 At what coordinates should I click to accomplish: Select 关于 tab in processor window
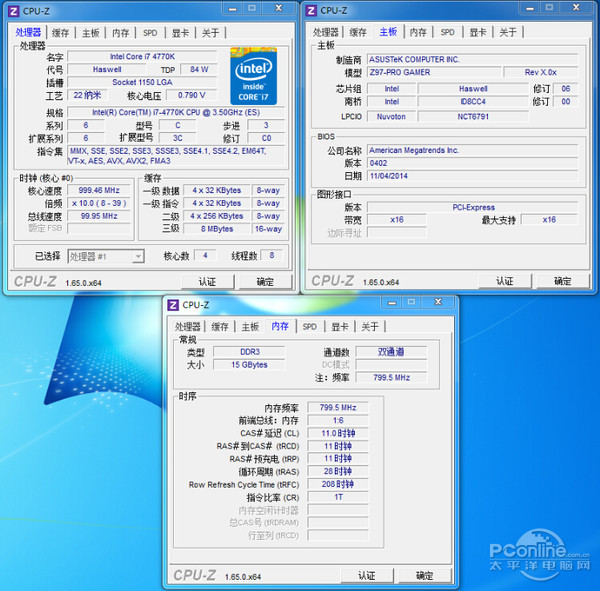pos(210,33)
